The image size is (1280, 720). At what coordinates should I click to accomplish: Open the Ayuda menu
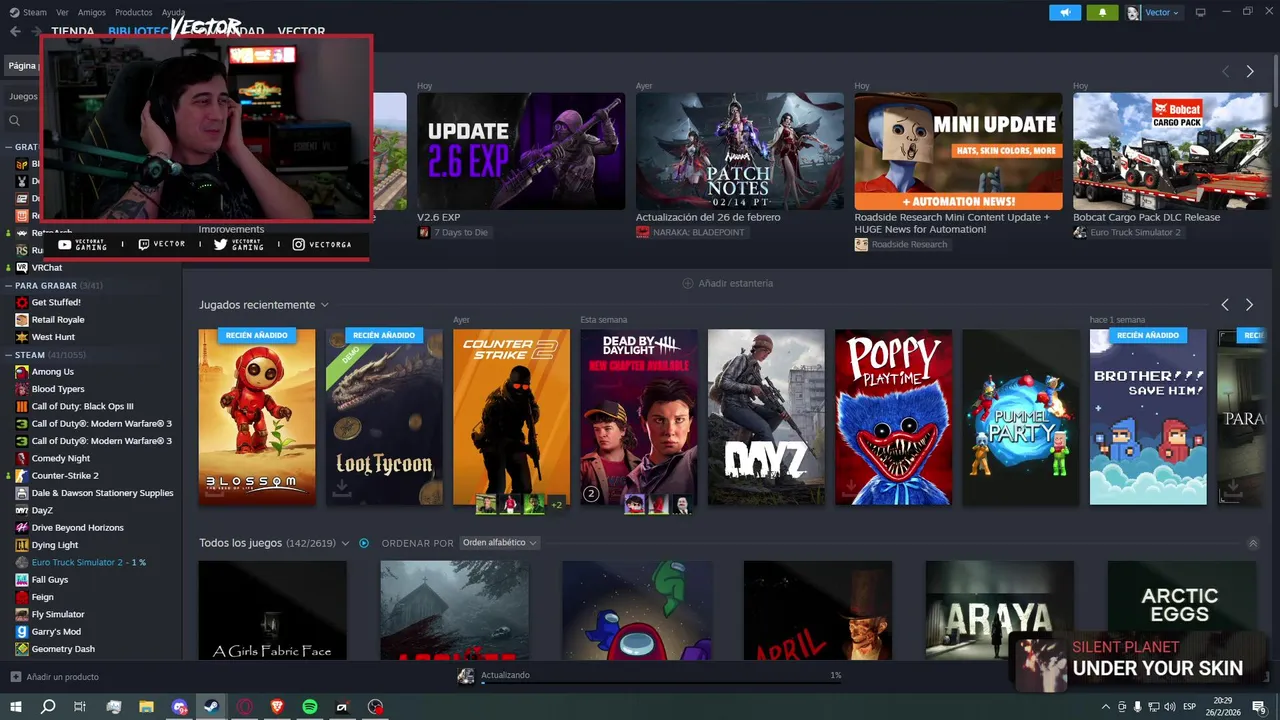[x=173, y=12]
